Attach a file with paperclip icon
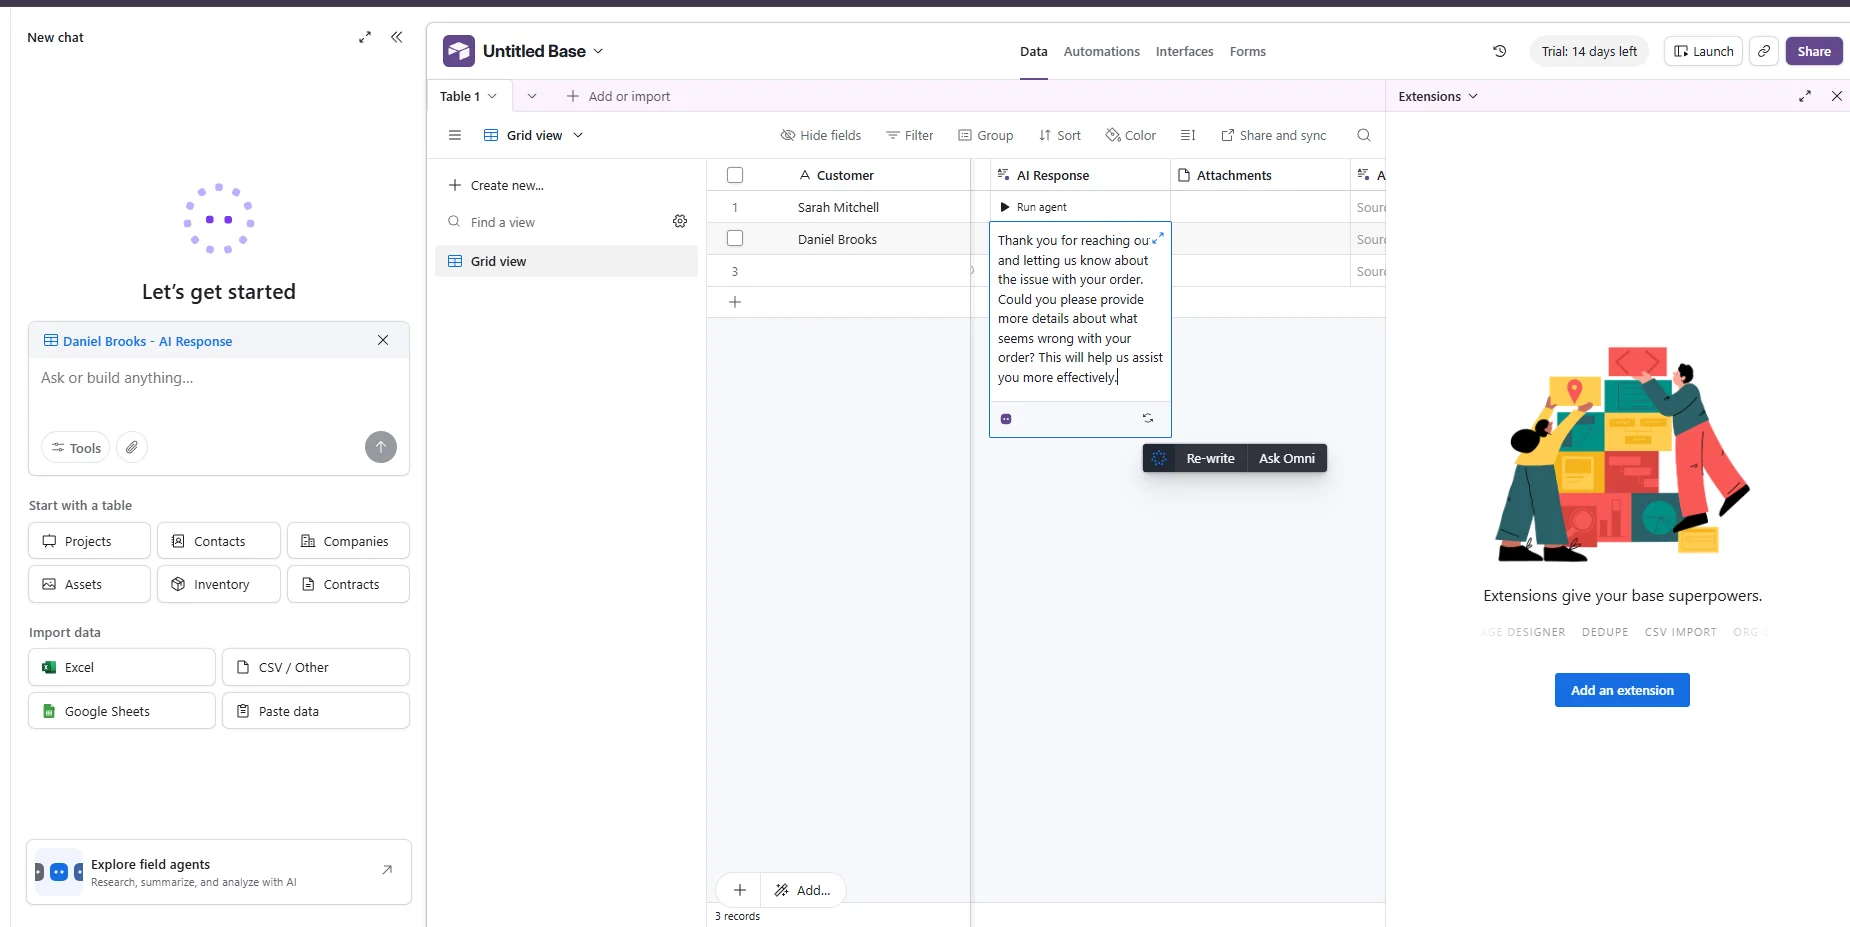Image resolution: width=1850 pixels, height=927 pixels. point(132,447)
